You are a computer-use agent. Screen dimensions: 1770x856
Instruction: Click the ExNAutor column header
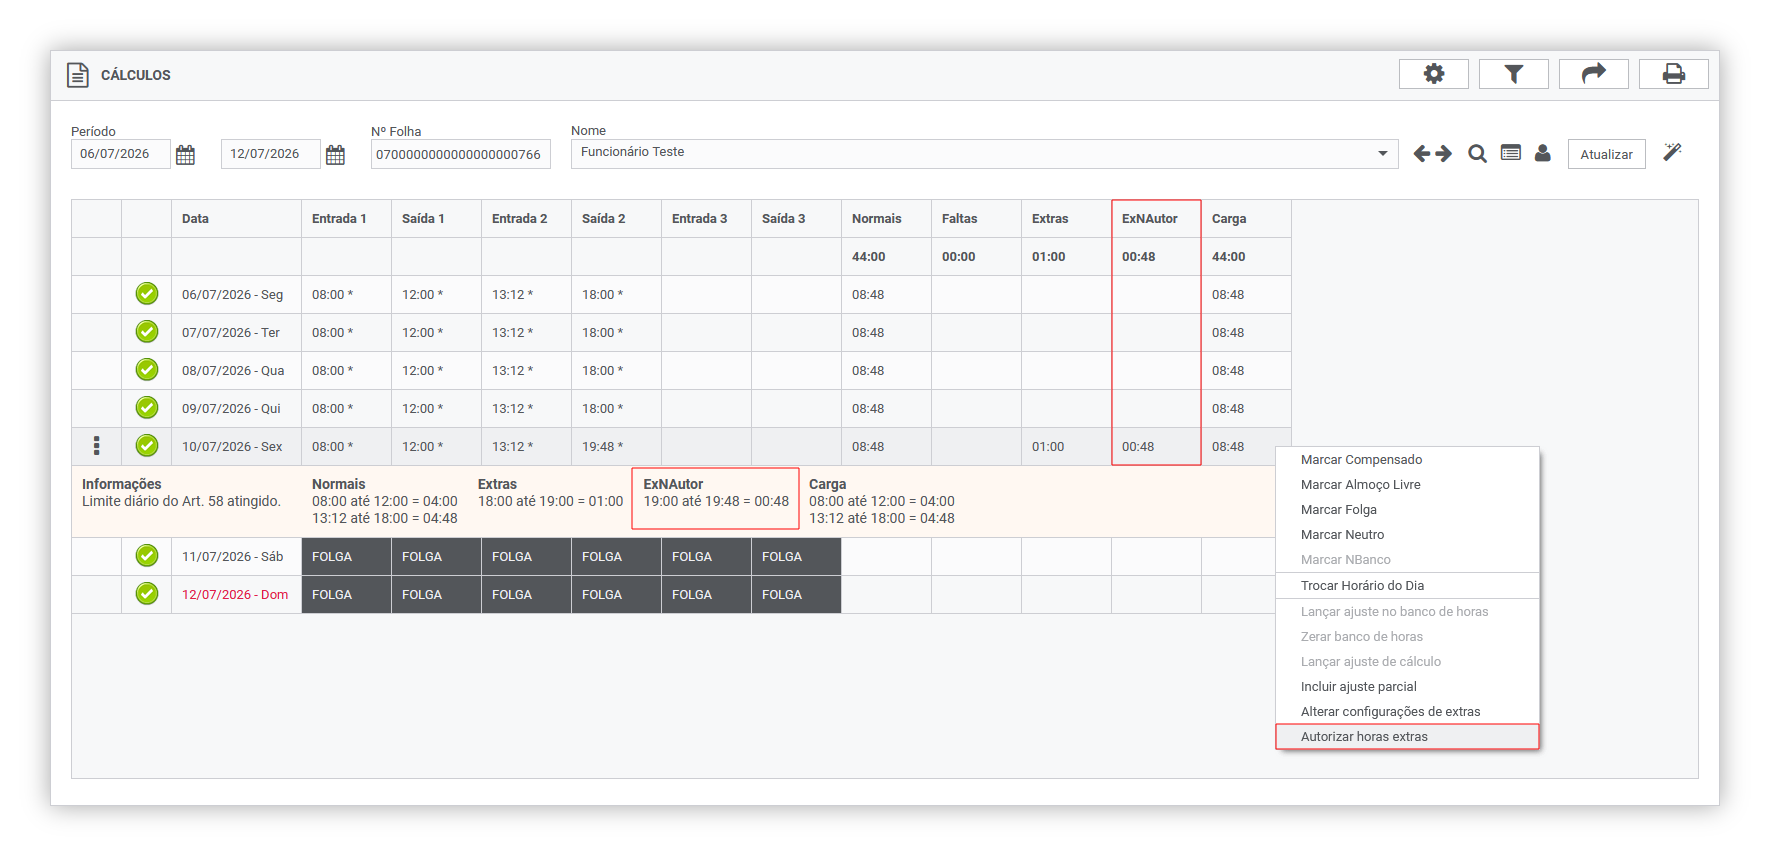[1156, 219]
